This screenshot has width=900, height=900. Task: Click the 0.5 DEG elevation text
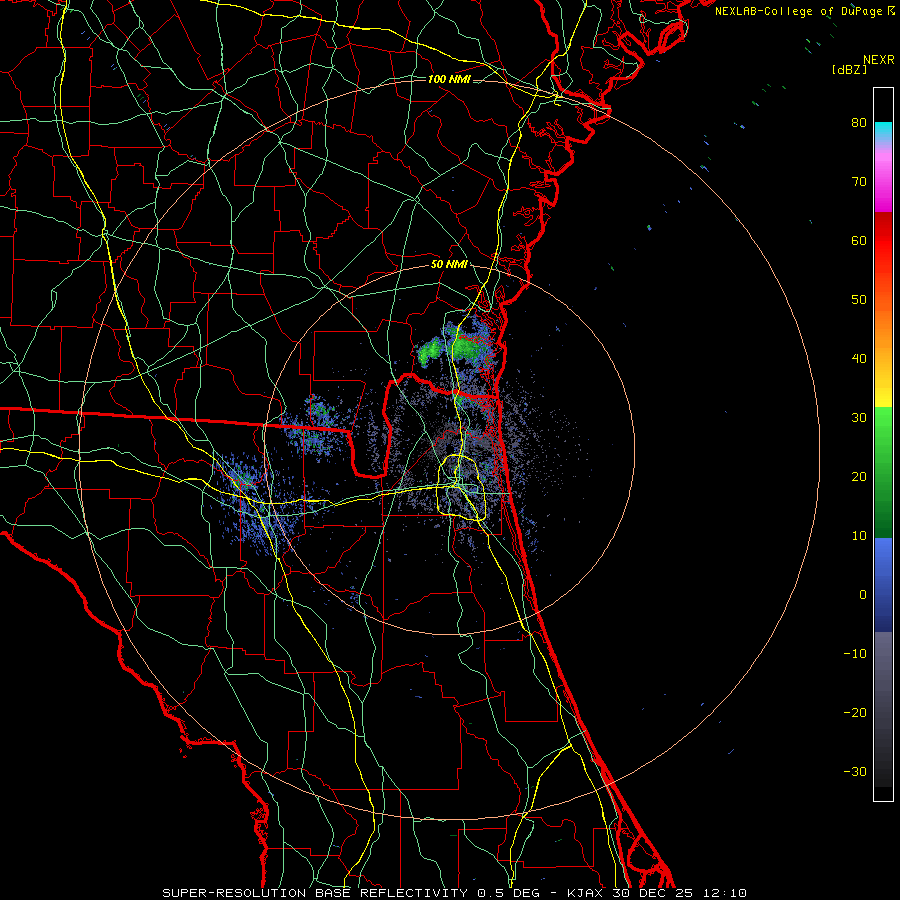coord(508,893)
